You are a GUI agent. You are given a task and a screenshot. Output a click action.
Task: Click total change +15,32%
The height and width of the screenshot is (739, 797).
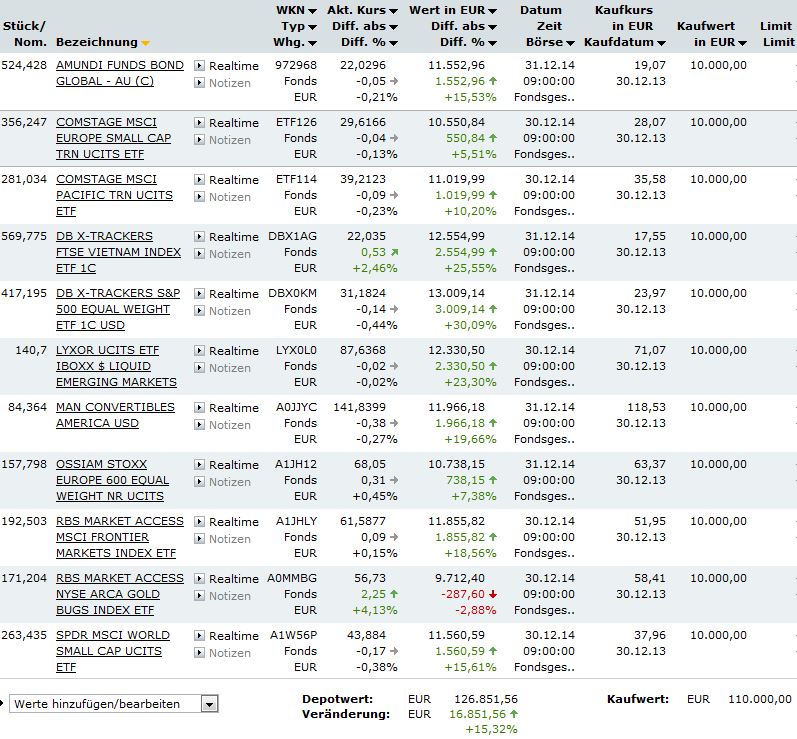click(491, 729)
